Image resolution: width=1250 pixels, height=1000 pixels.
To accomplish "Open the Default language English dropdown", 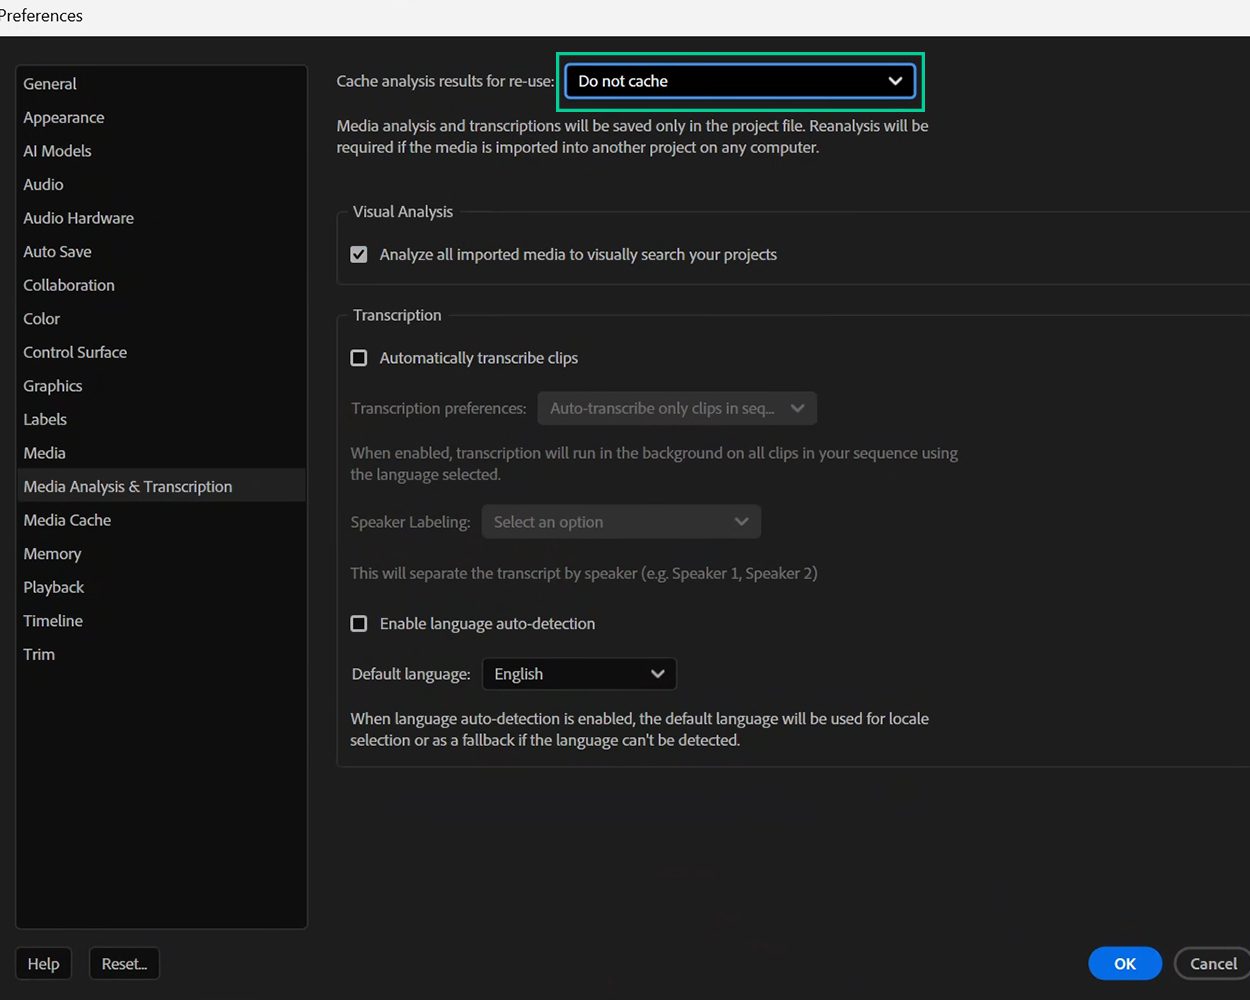I will pyautogui.click(x=579, y=674).
